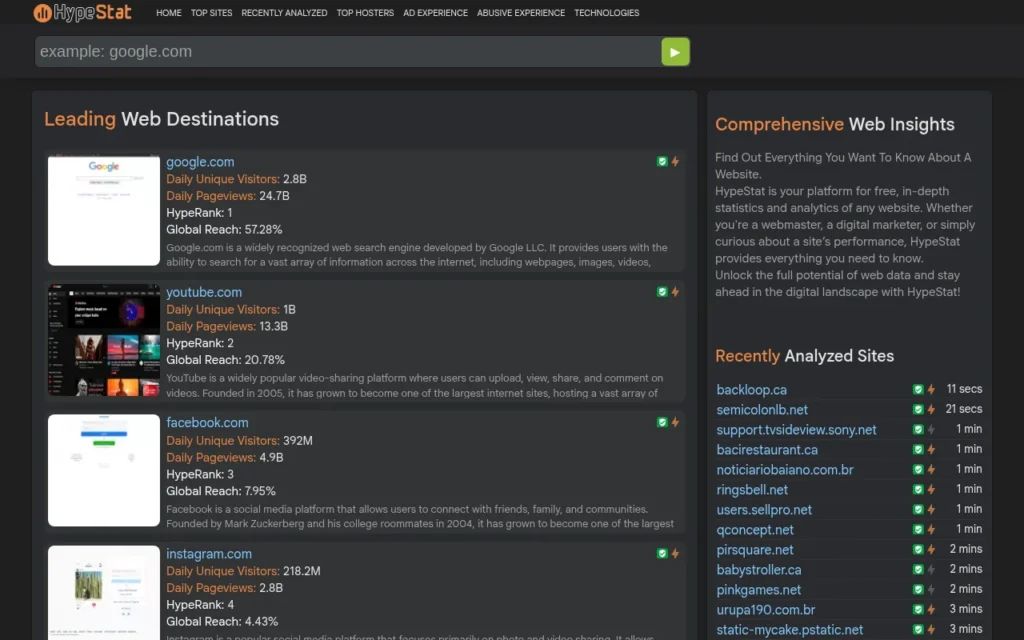Open the google.com link

pyautogui.click(x=200, y=162)
